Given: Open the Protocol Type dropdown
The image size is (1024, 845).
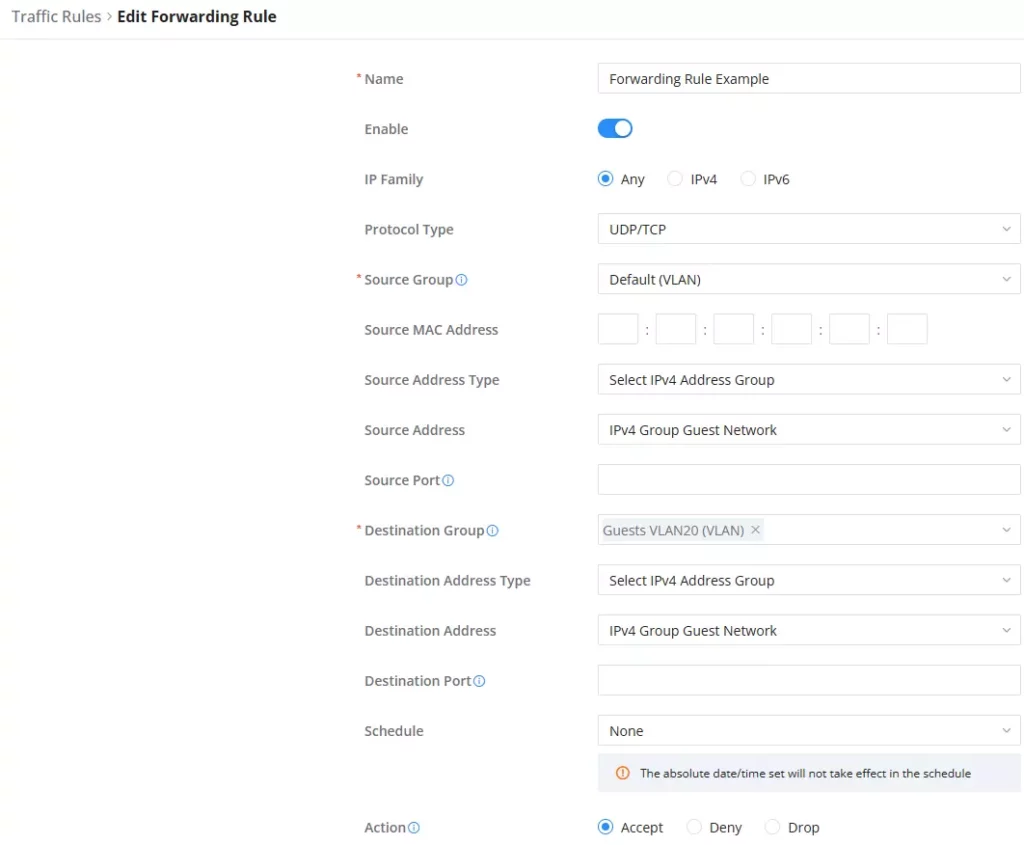Looking at the screenshot, I should point(808,229).
